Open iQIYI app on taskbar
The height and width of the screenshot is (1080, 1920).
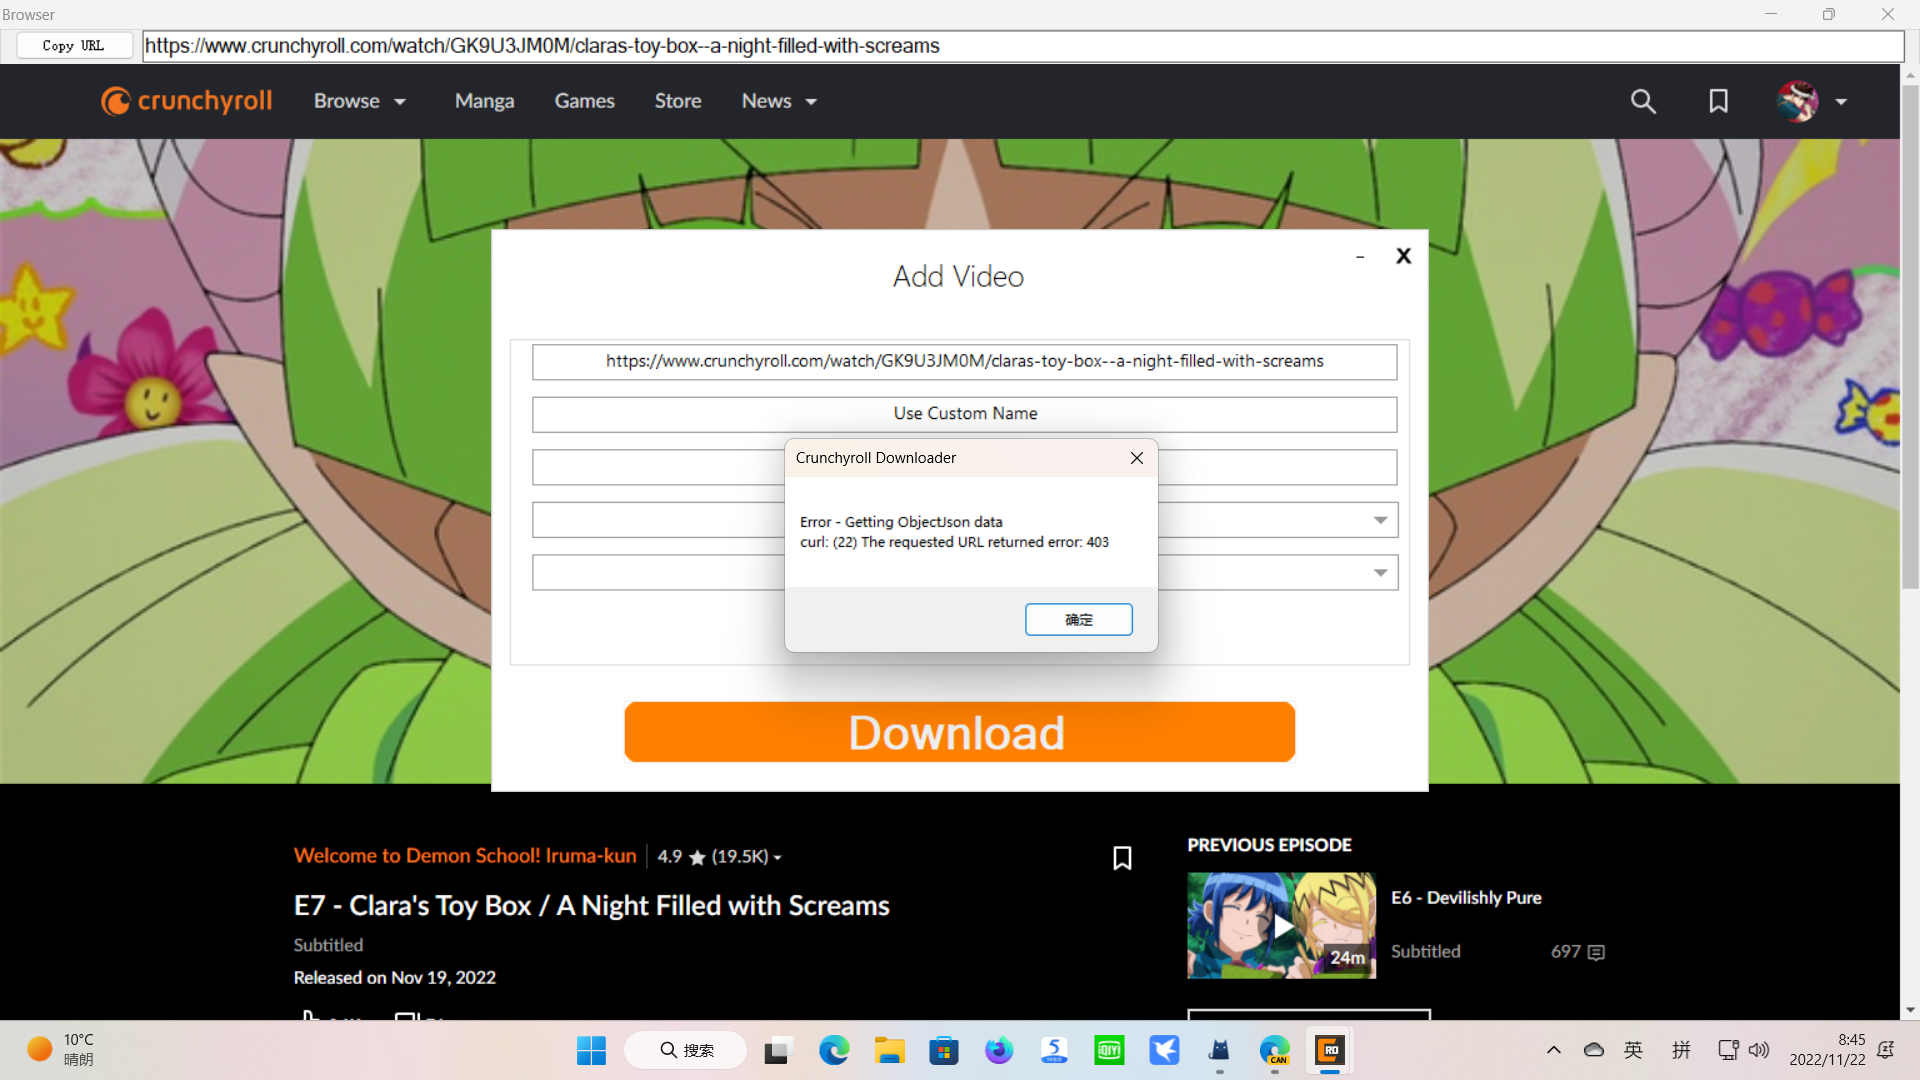(1109, 1050)
